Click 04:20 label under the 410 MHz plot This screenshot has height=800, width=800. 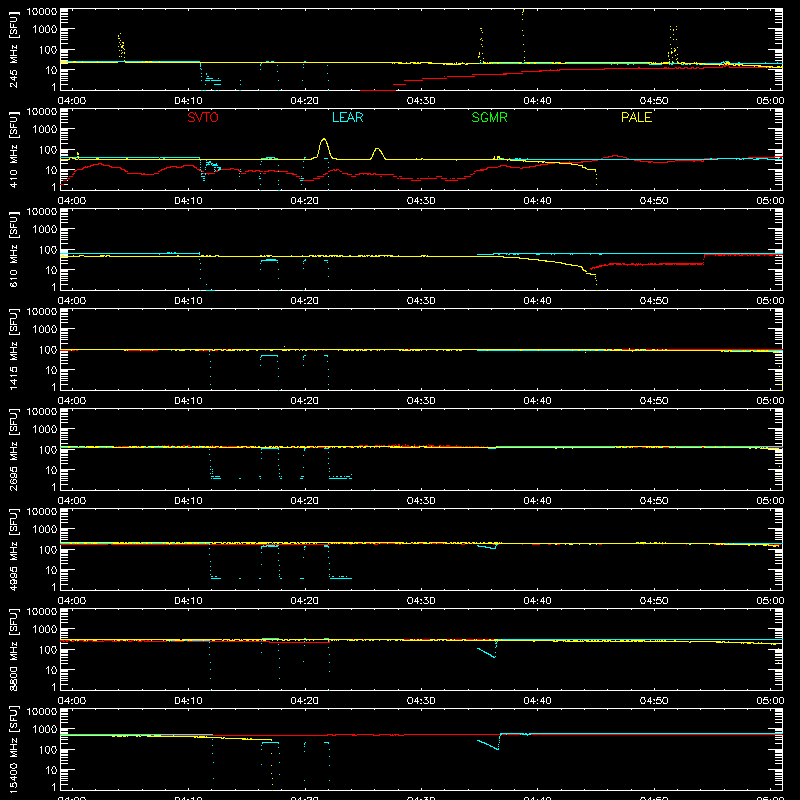[304, 201]
